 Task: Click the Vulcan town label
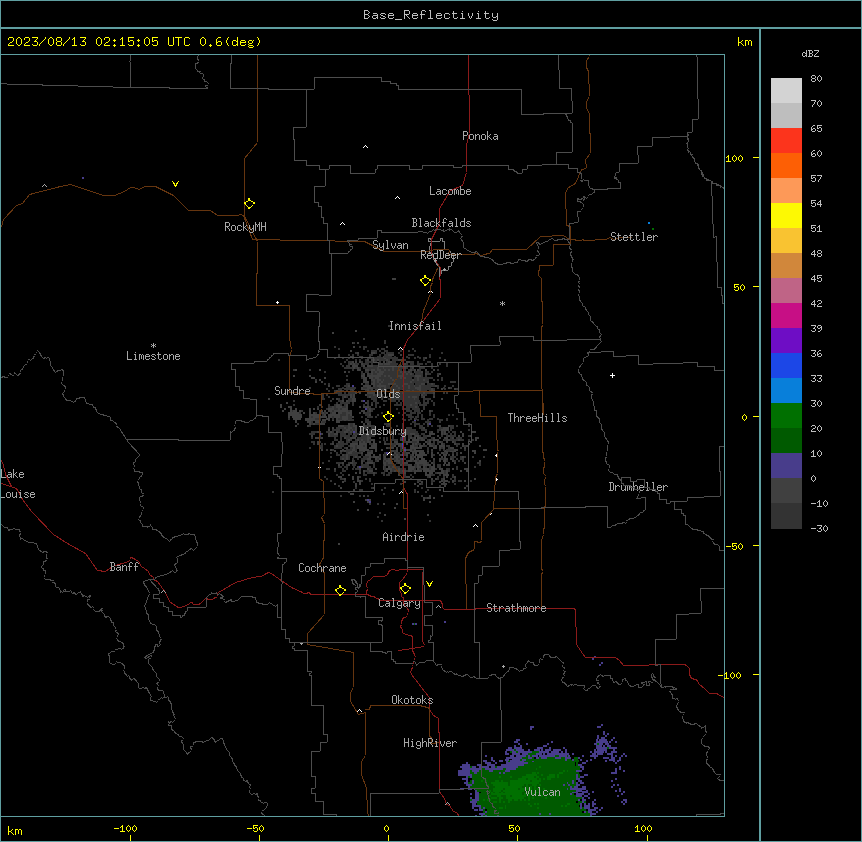pos(543,792)
